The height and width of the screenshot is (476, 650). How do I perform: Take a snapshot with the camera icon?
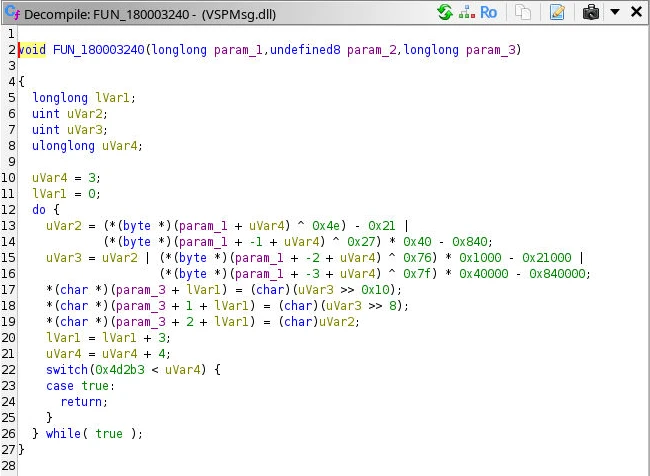tap(591, 12)
